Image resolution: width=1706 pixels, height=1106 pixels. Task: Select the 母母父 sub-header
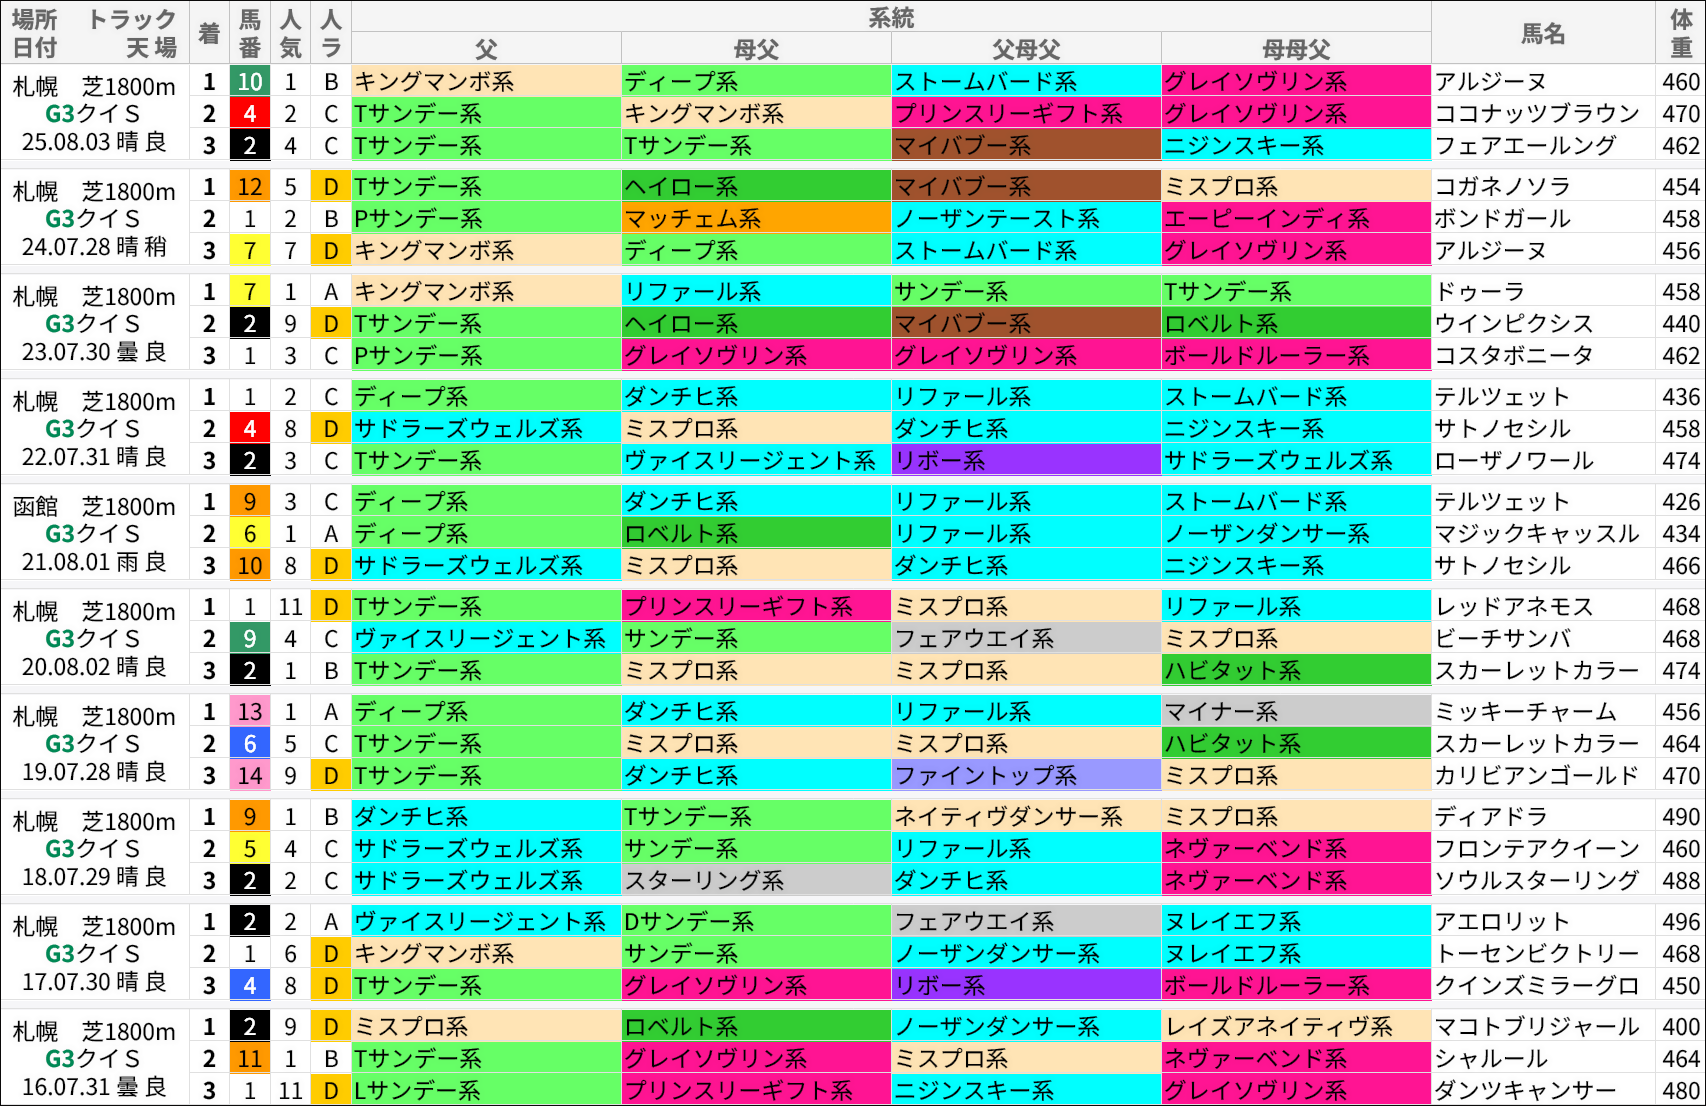point(1296,49)
